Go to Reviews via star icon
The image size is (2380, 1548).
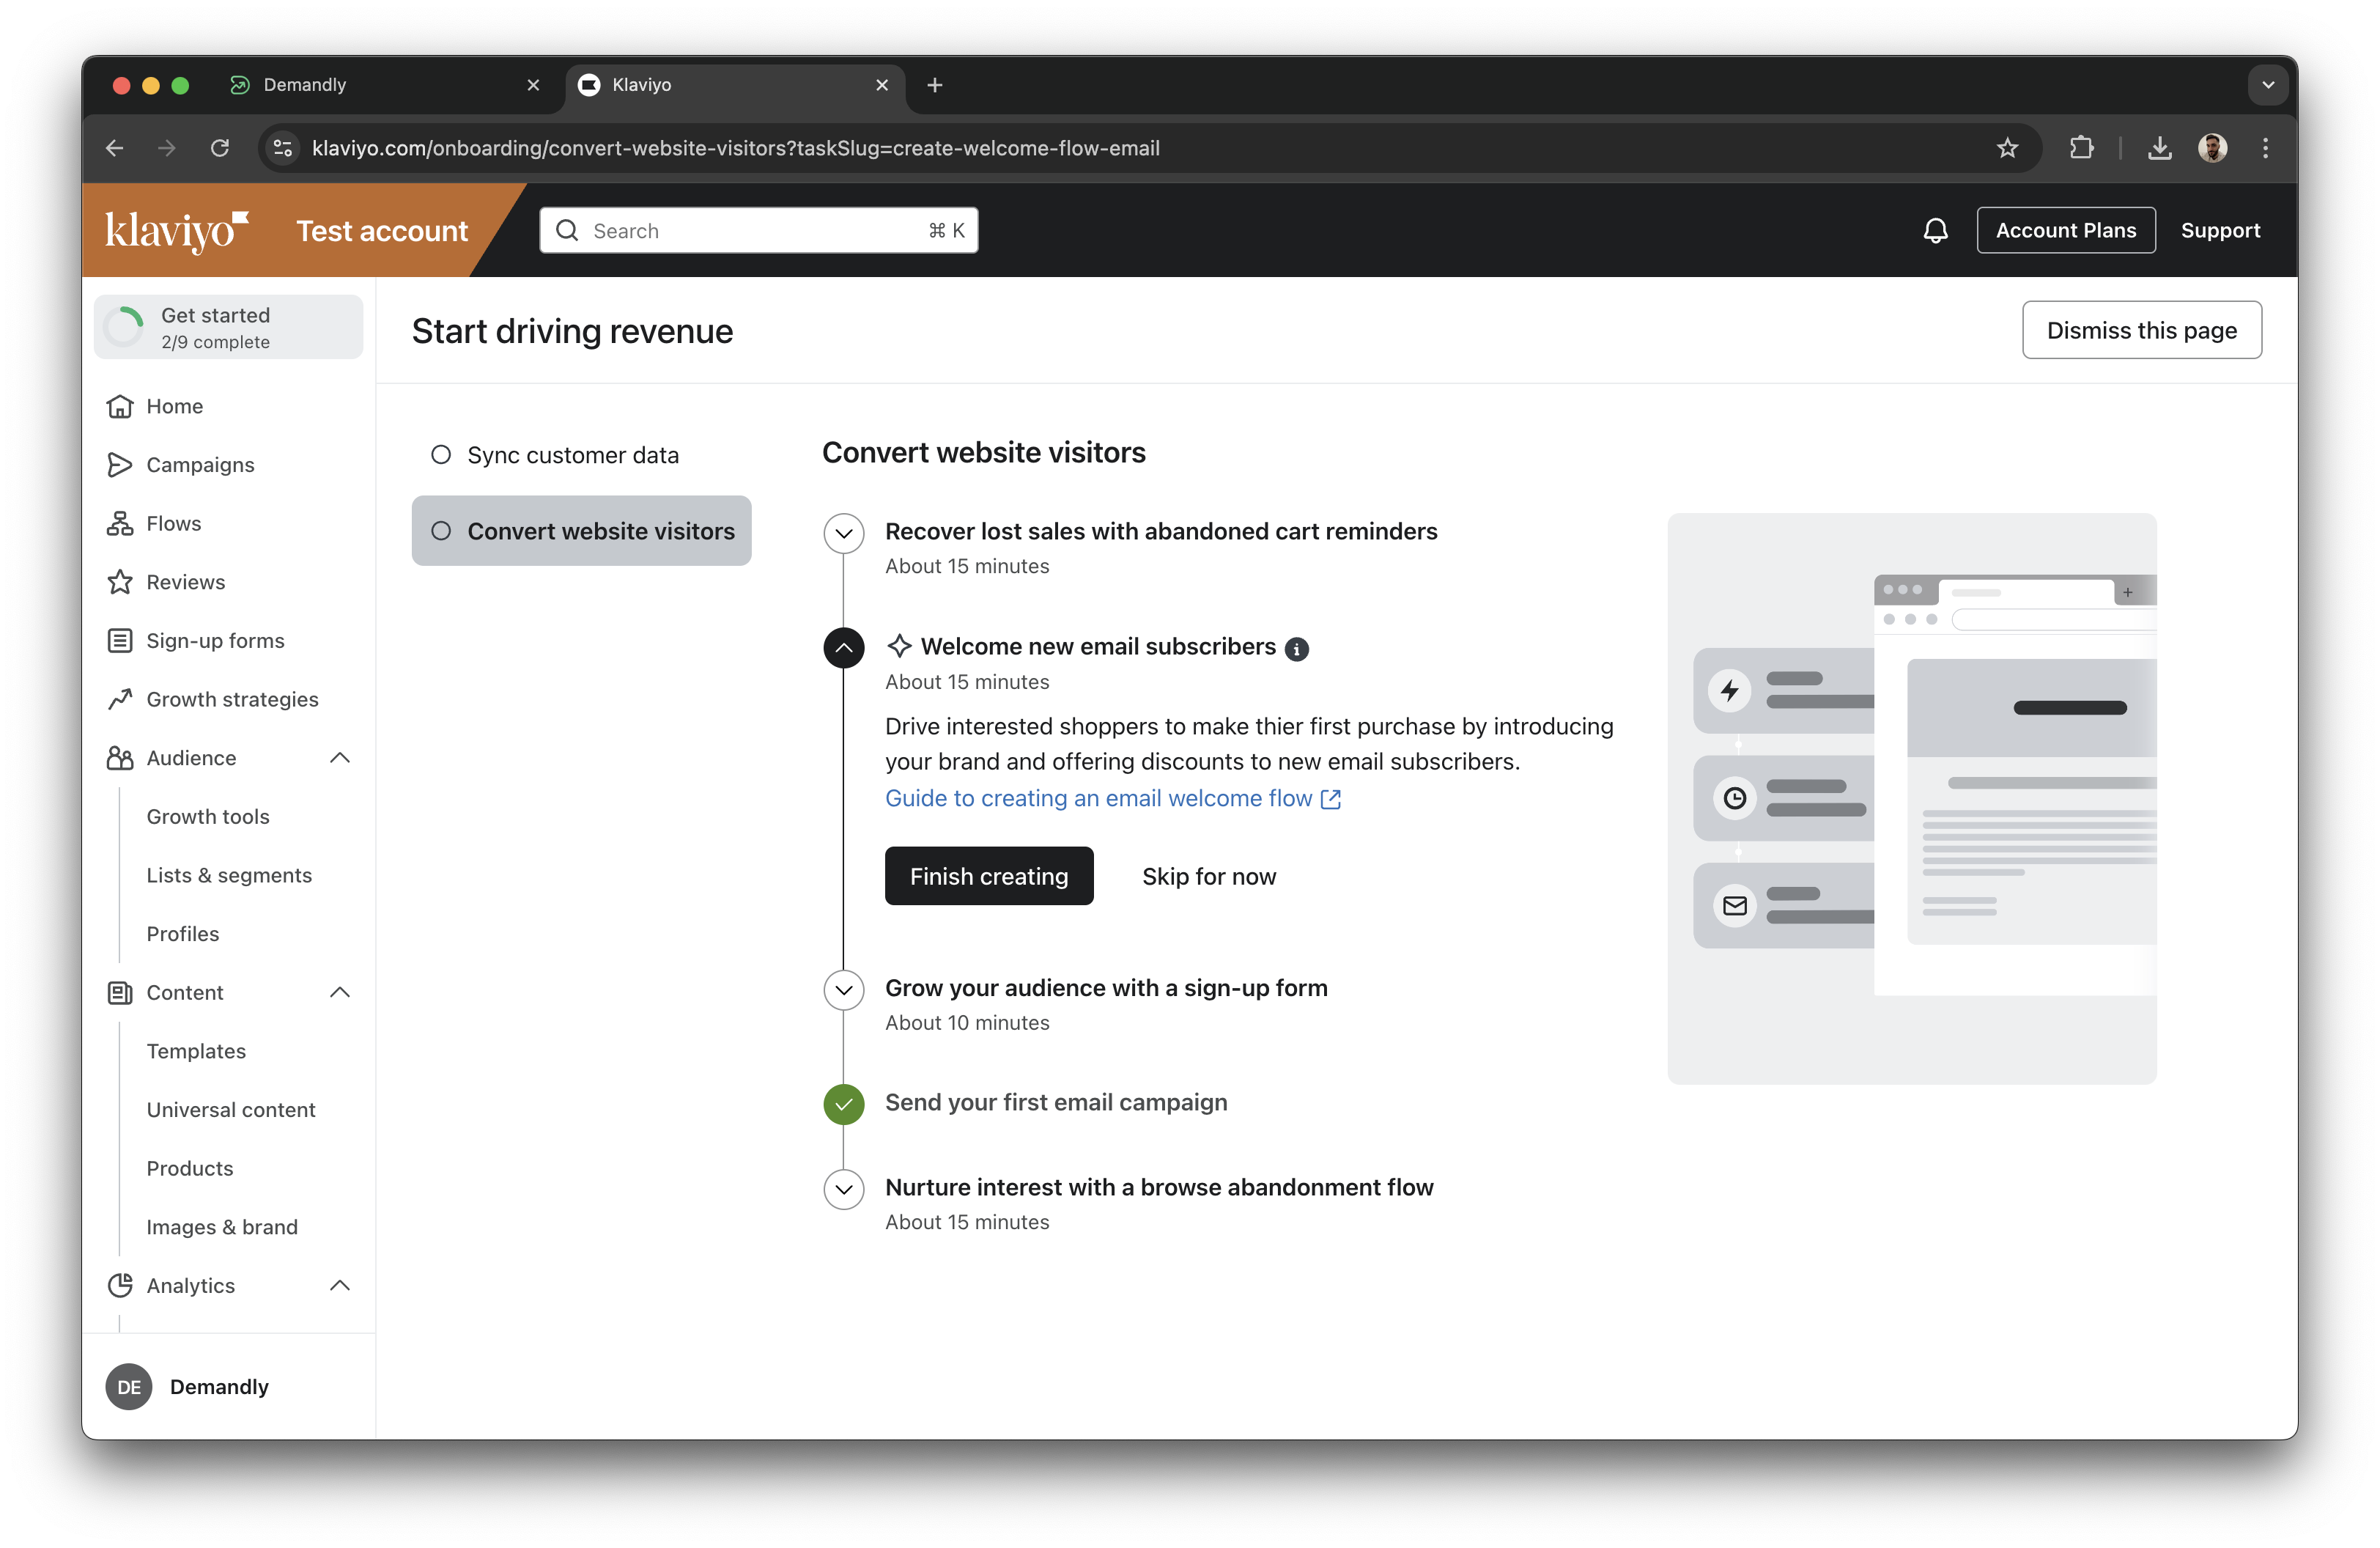click(120, 582)
